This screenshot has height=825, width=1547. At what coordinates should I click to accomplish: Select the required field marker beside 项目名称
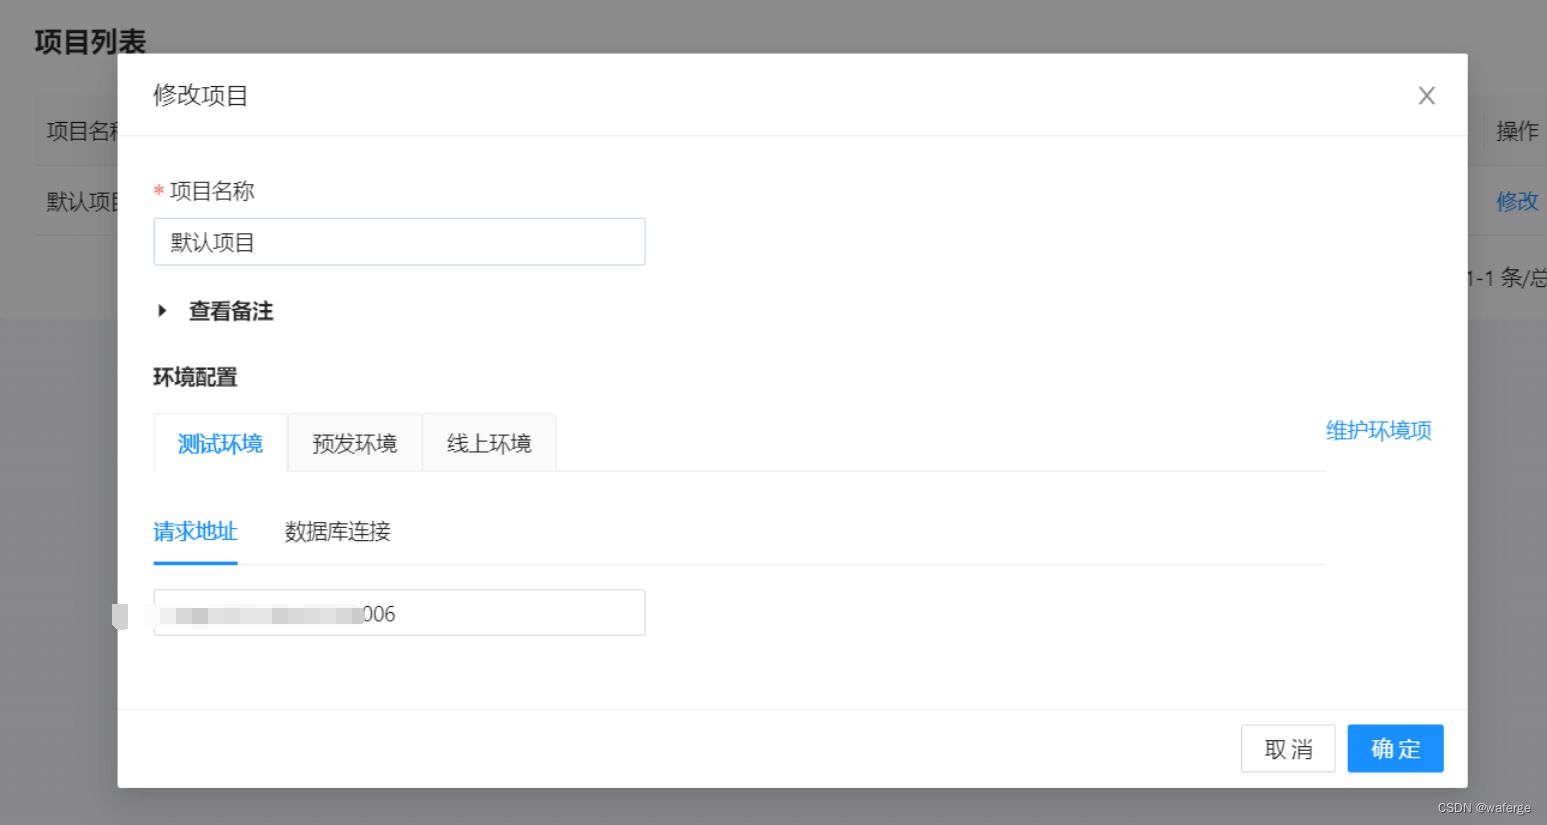click(x=159, y=191)
